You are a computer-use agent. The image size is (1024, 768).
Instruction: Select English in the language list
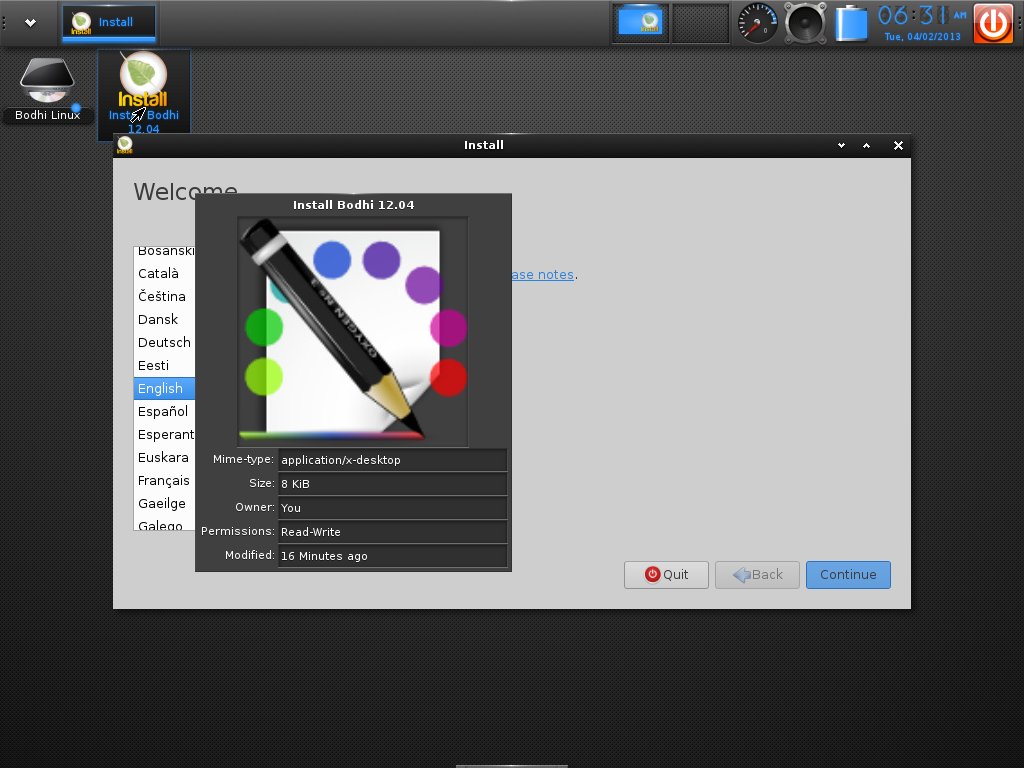pyautogui.click(x=164, y=388)
